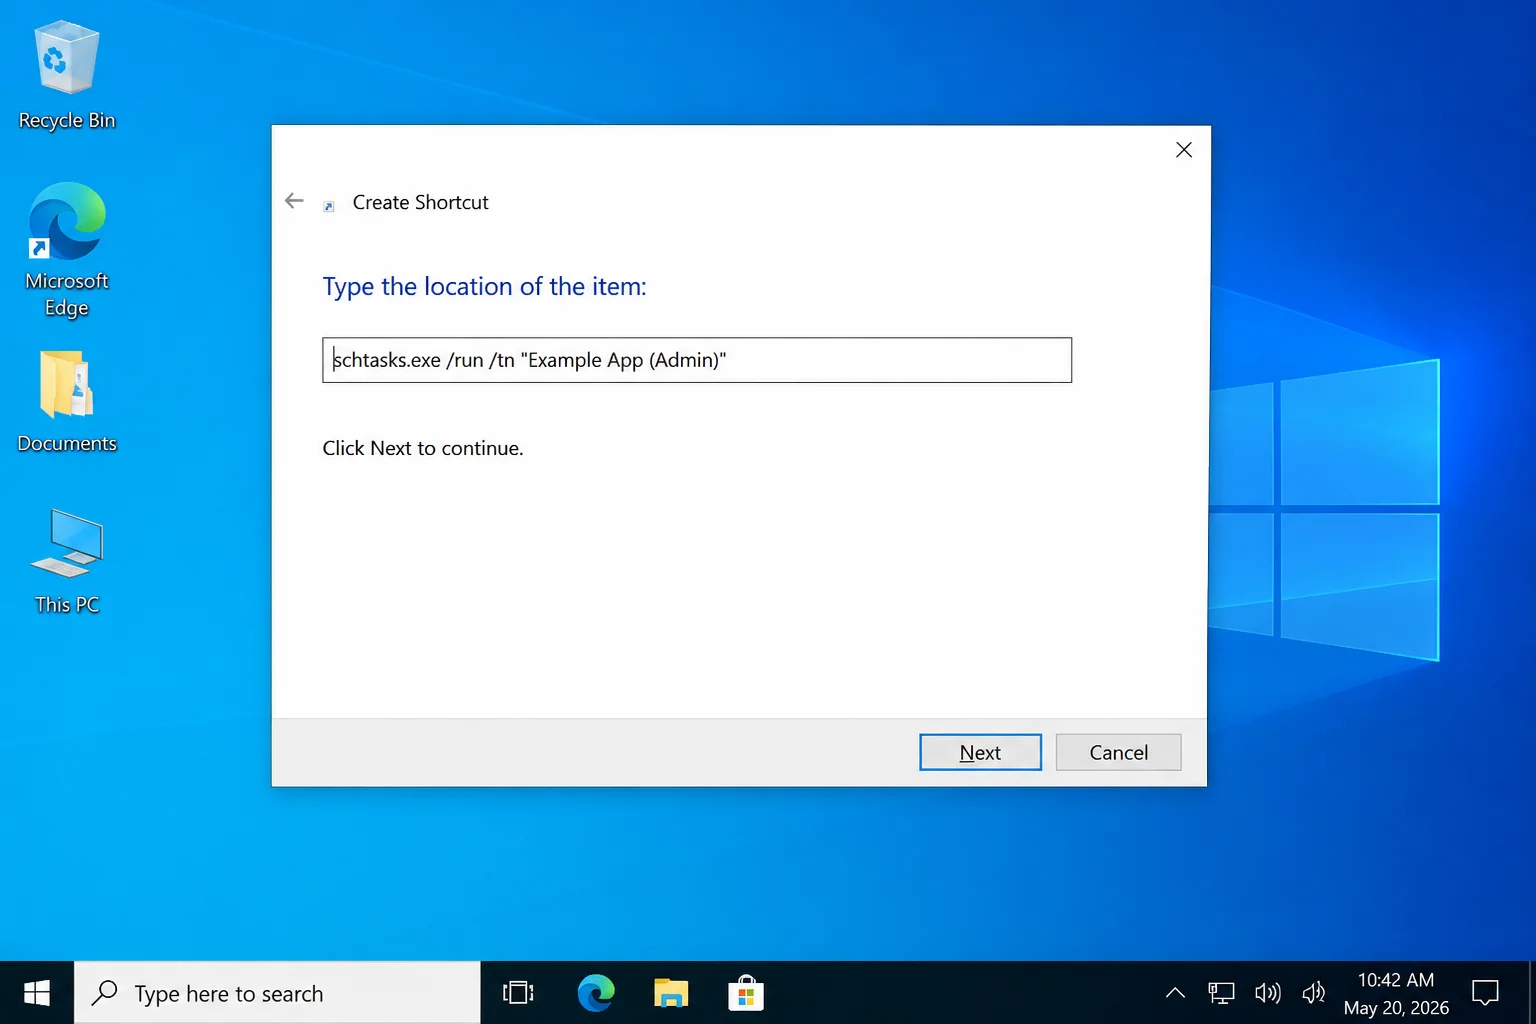Go back using the wizard back arrow
Image resolution: width=1536 pixels, height=1024 pixels.
(294, 201)
